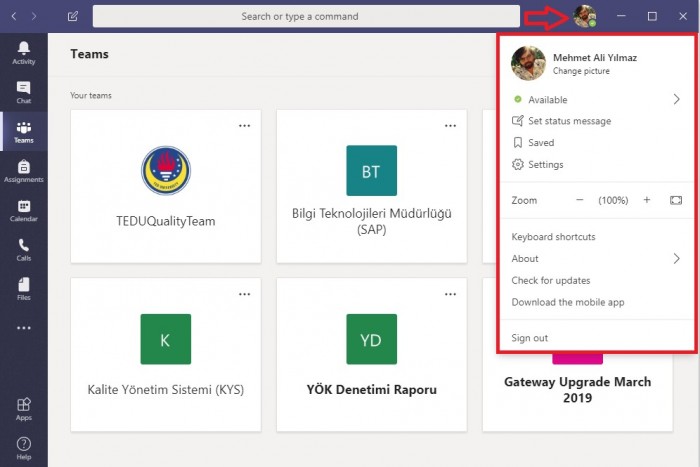Increase zoom with the plus button

(646, 200)
